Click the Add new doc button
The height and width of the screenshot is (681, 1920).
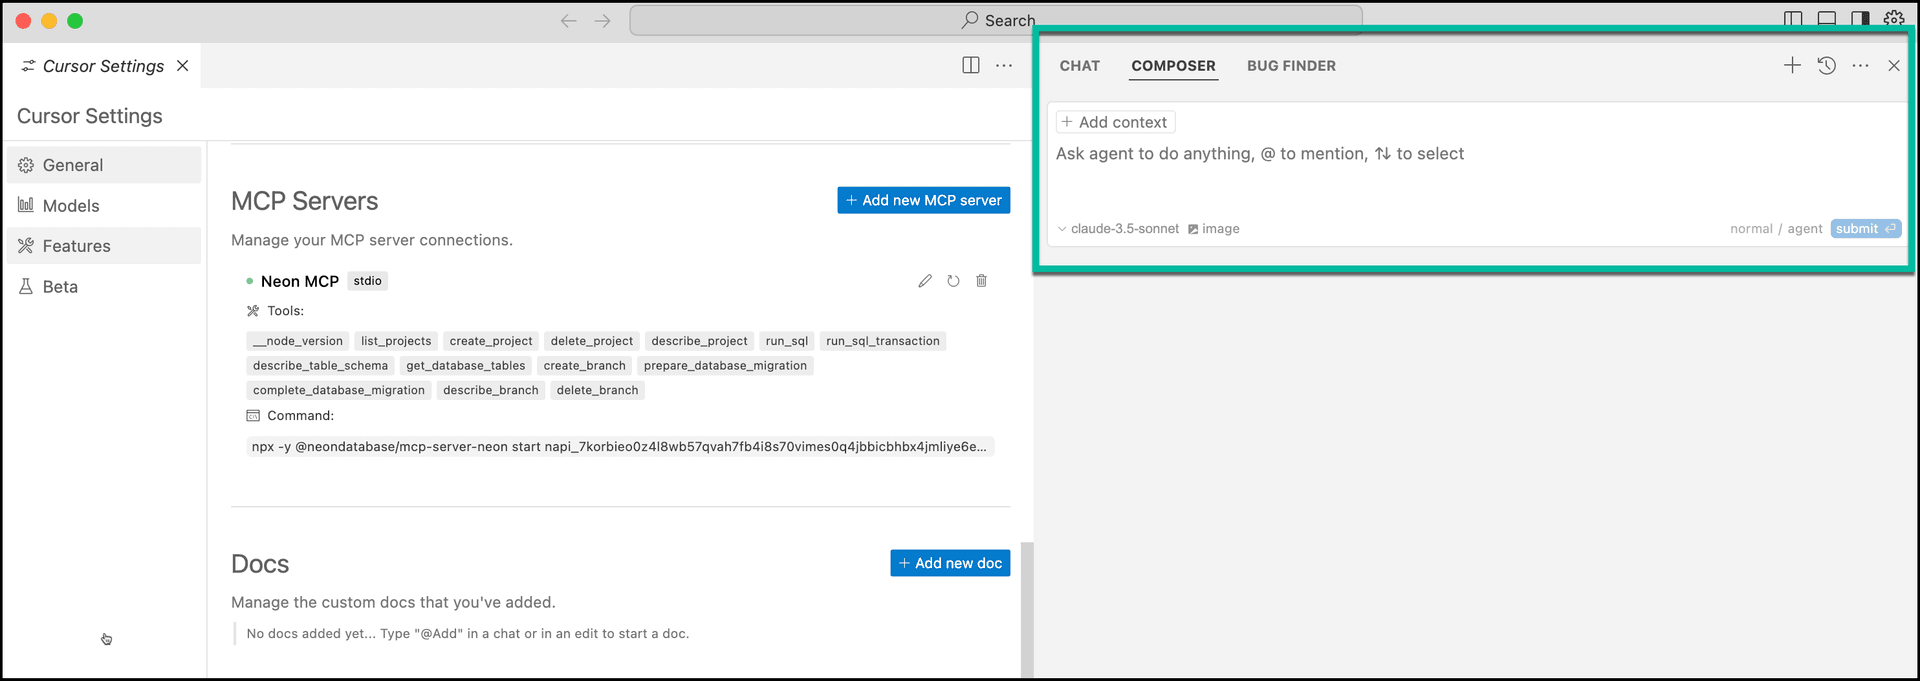[x=950, y=563]
